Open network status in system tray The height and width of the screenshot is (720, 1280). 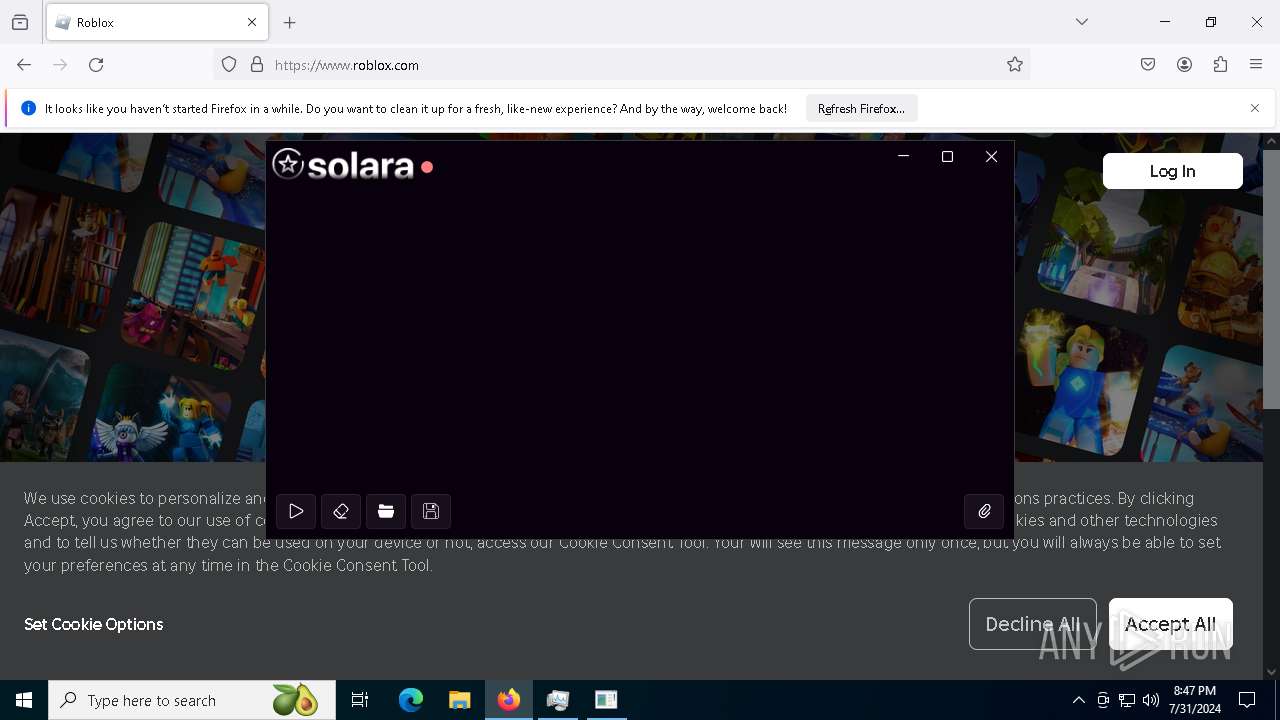[1127, 700]
